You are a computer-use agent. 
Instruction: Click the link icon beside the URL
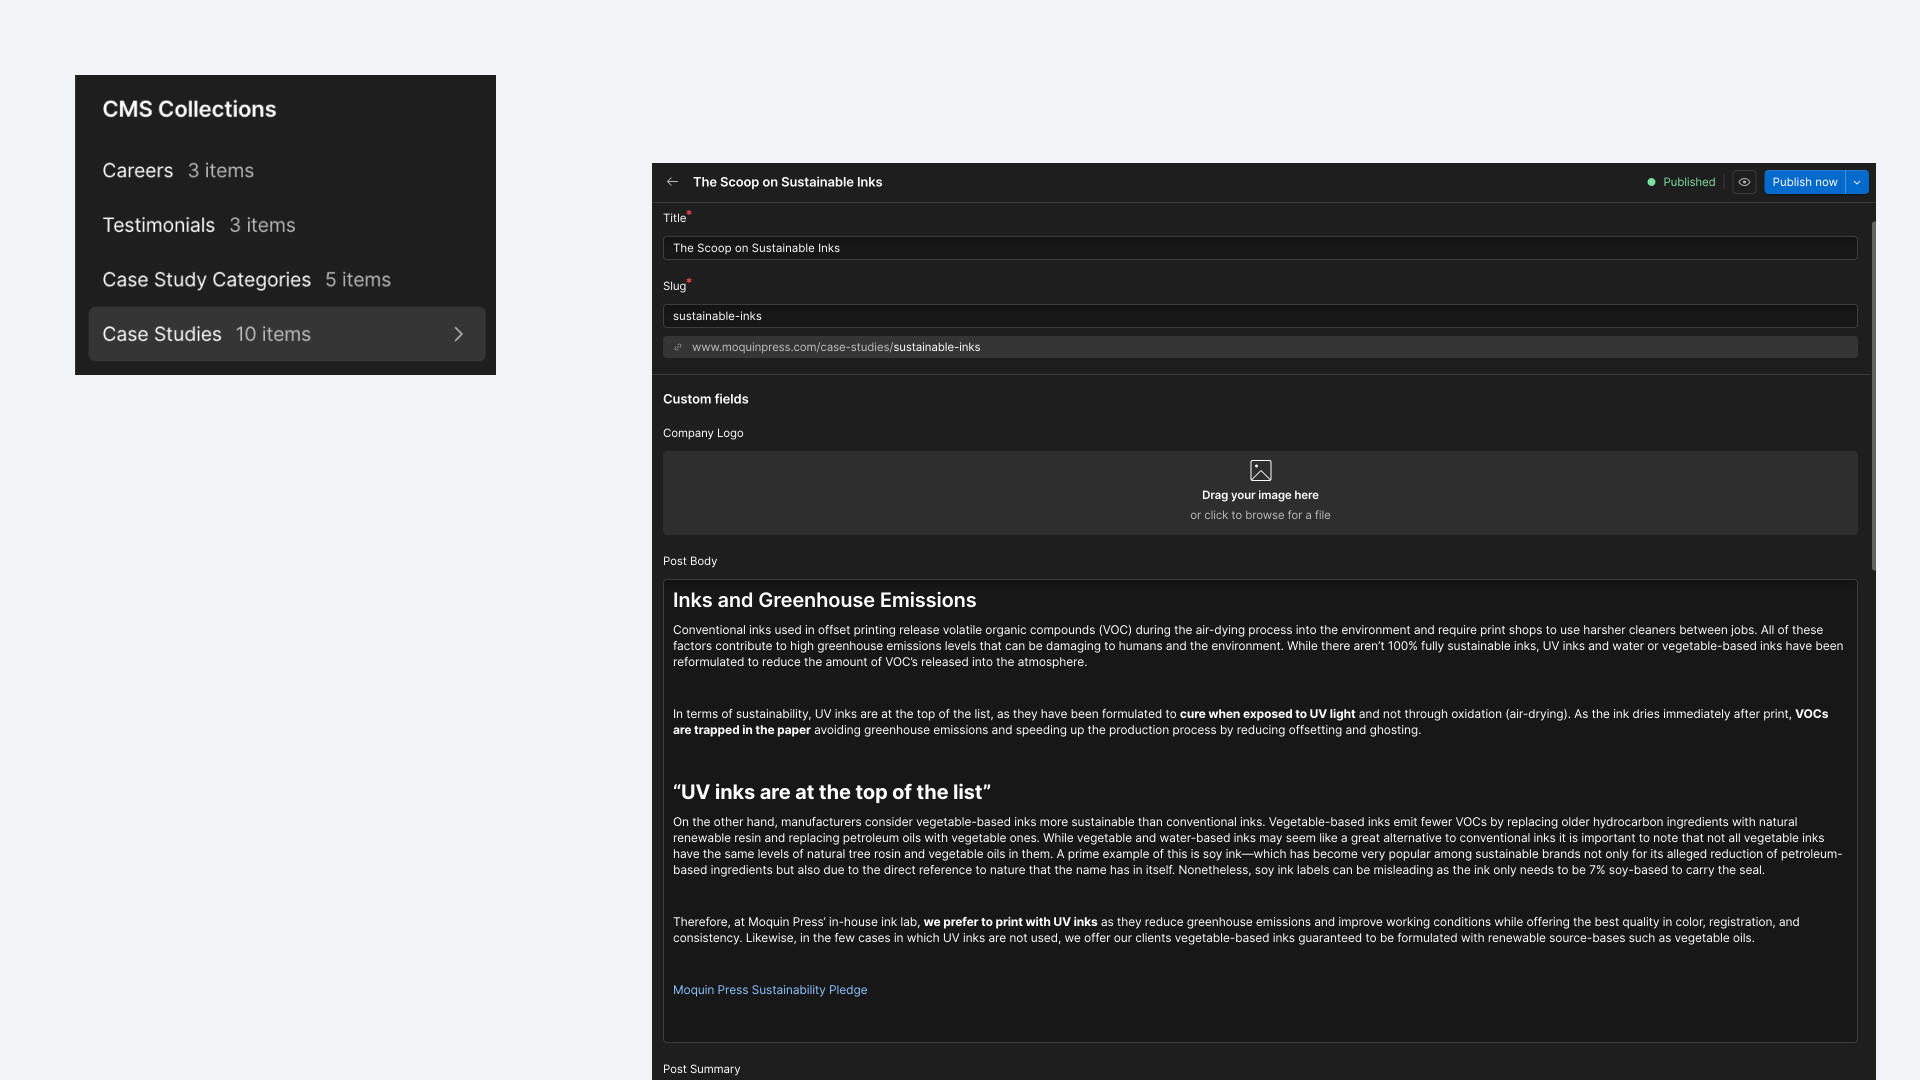click(678, 347)
